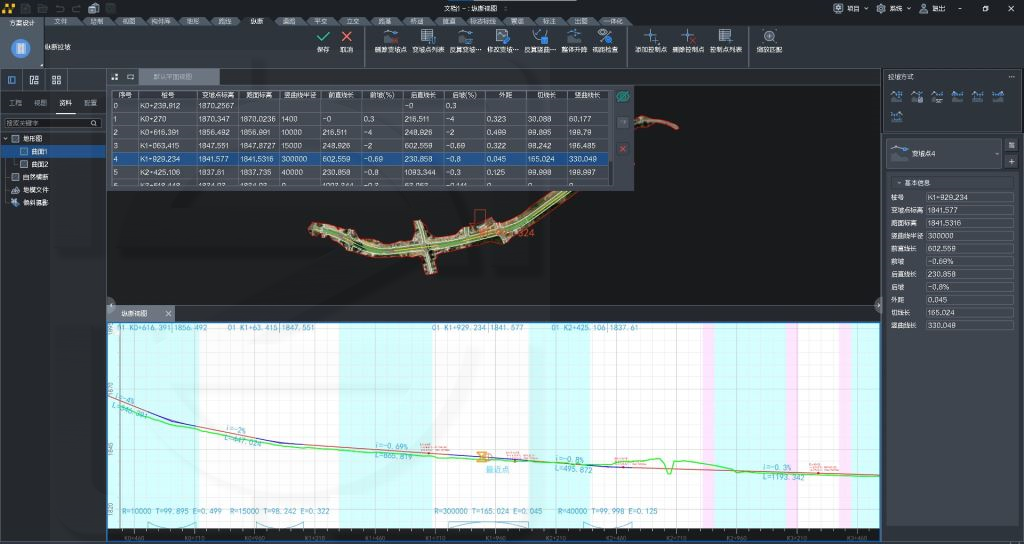
Task: Open the 项目 dropdown in the title bar
Action: point(852,8)
